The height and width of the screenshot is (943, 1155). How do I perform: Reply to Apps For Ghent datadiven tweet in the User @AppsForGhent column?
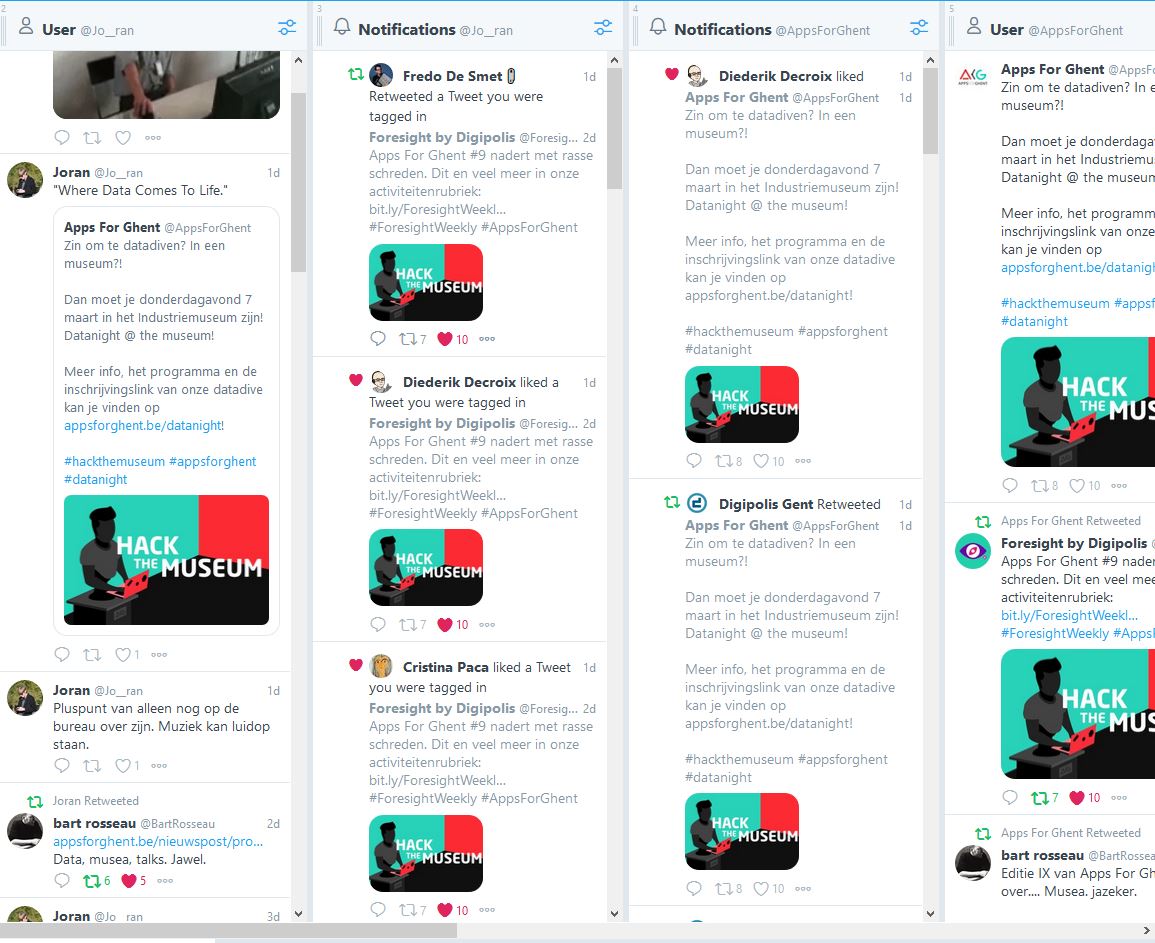tap(1010, 485)
